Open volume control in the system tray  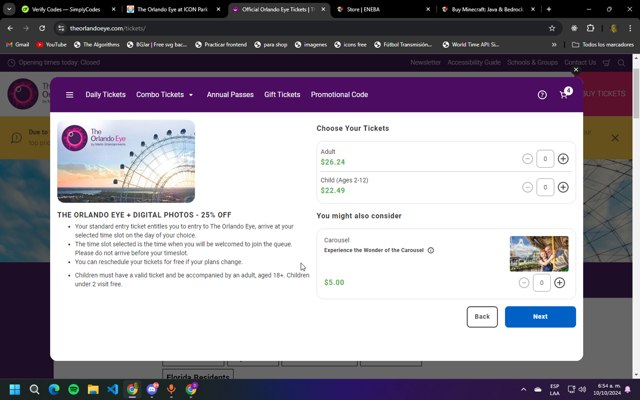point(582,389)
